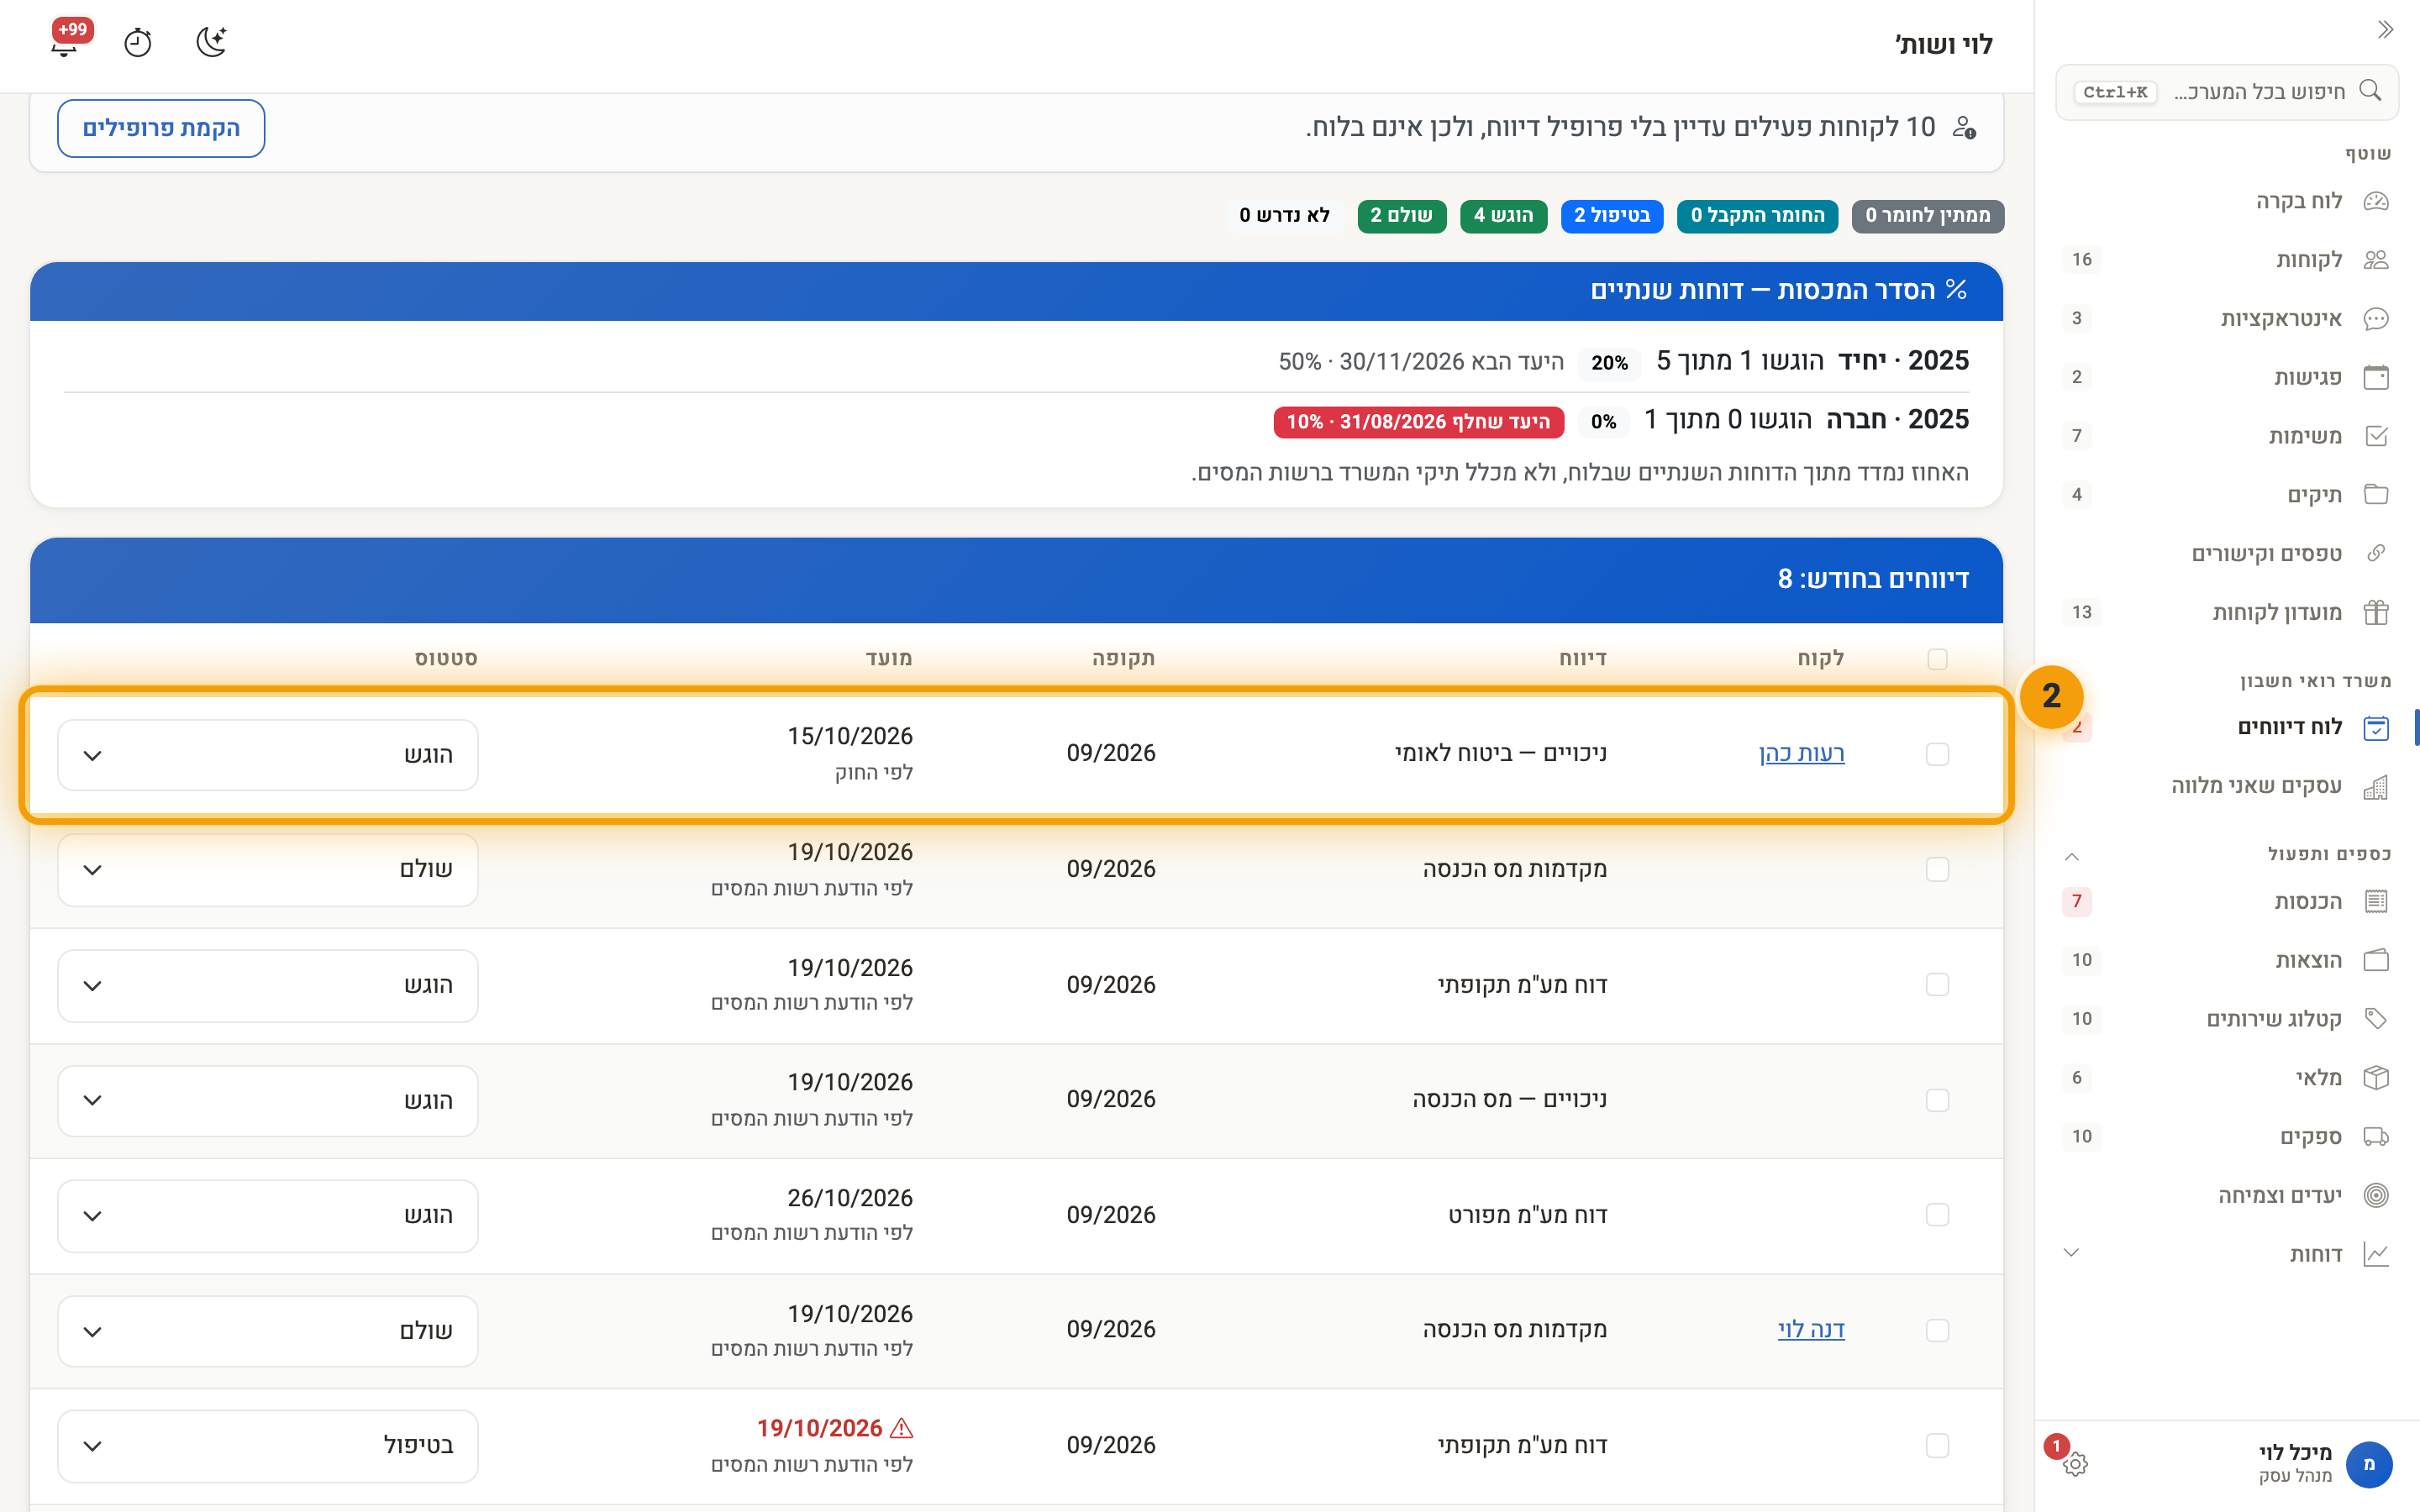
Task: Click the הכנסות icon in sidebar
Action: [2375, 901]
